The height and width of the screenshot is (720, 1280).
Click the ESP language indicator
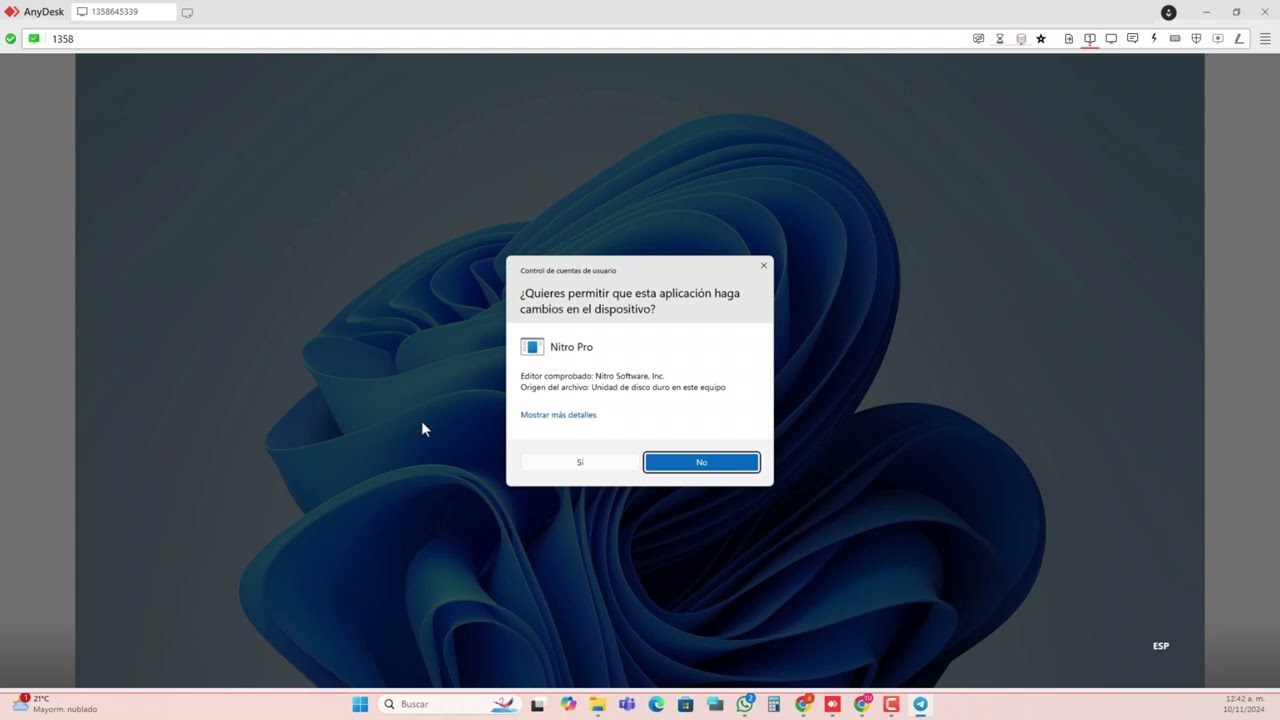coord(1161,646)
